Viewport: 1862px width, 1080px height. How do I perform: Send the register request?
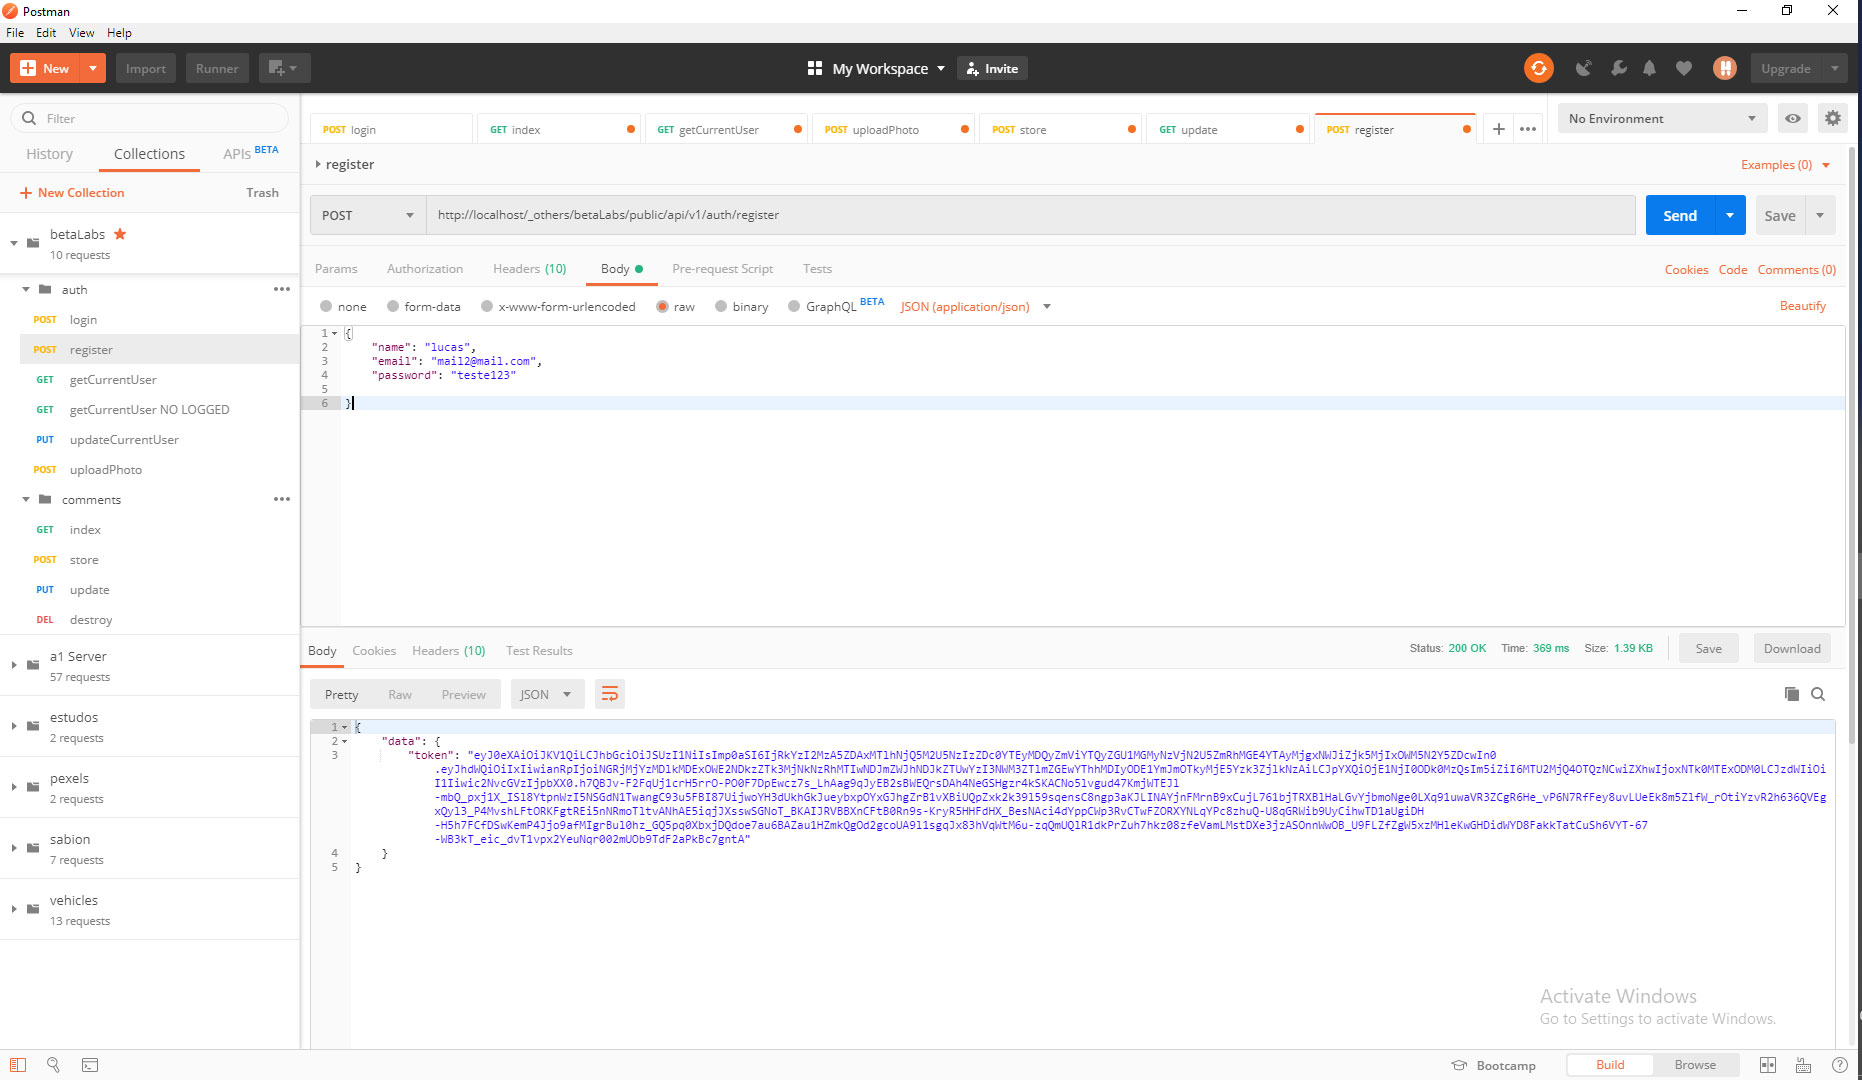pos(1680,215)
